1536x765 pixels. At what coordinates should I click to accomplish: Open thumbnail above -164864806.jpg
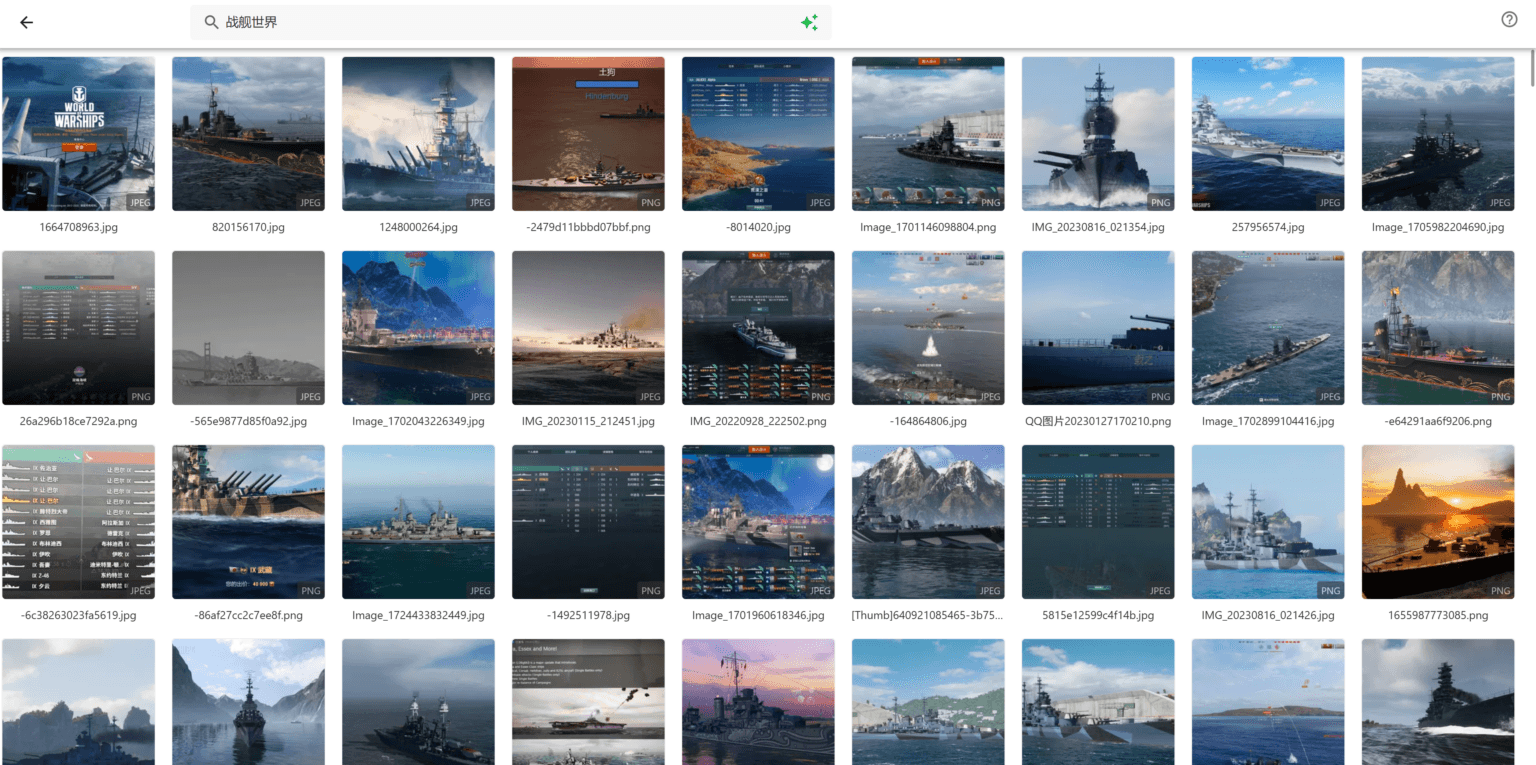coord(928,328)
